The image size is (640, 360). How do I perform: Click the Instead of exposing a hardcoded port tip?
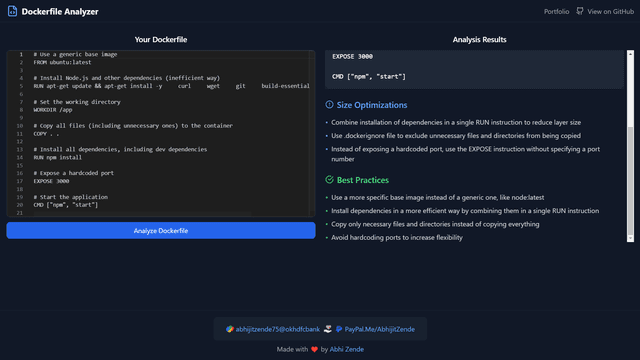[465, 154]
